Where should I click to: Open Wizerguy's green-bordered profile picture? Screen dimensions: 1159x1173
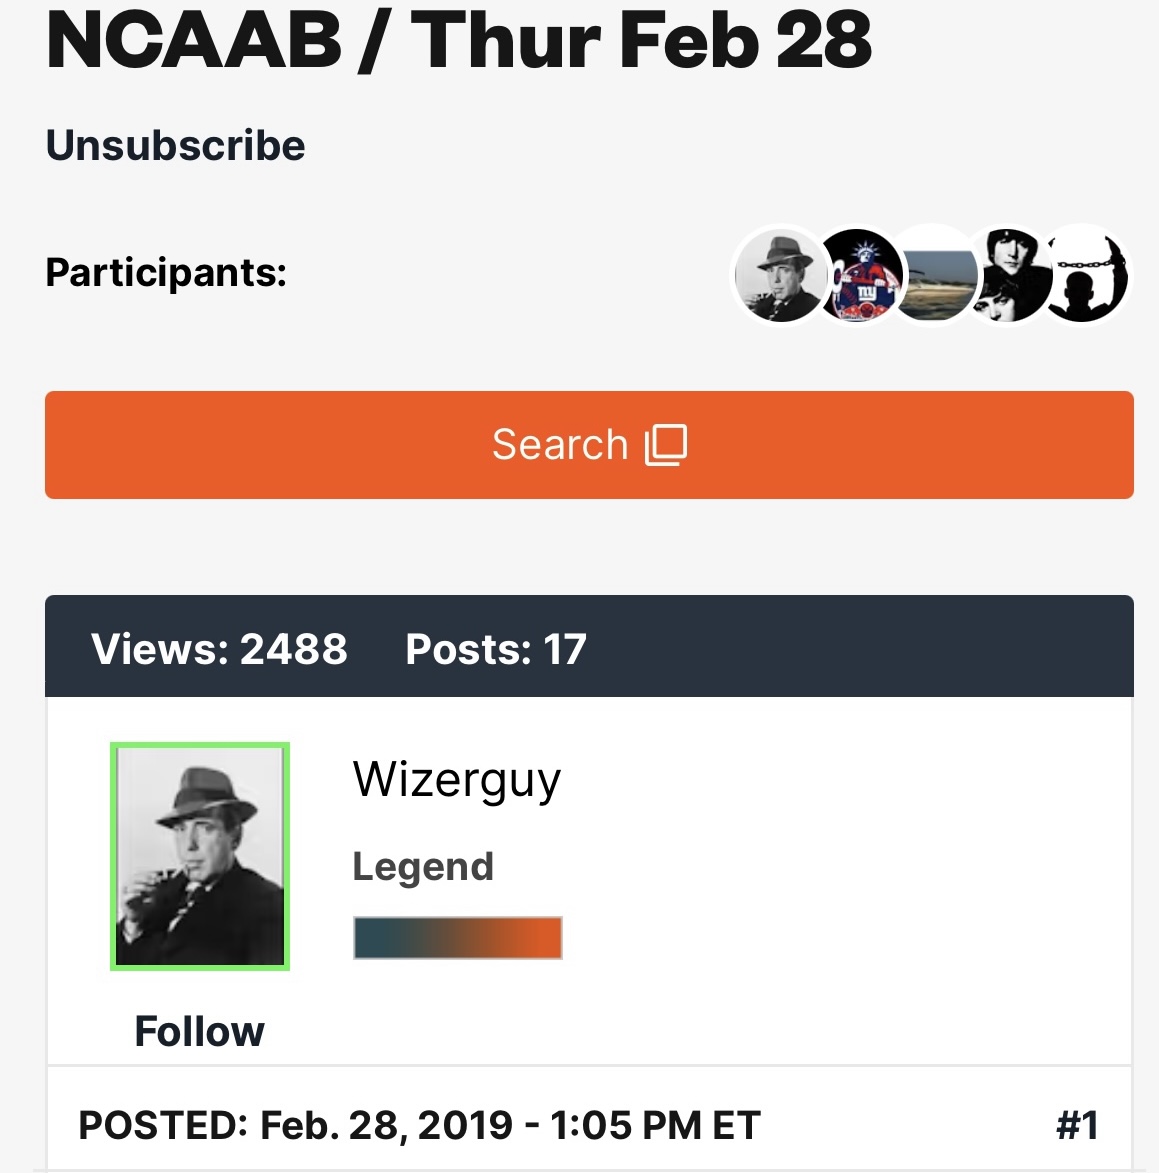200,856
